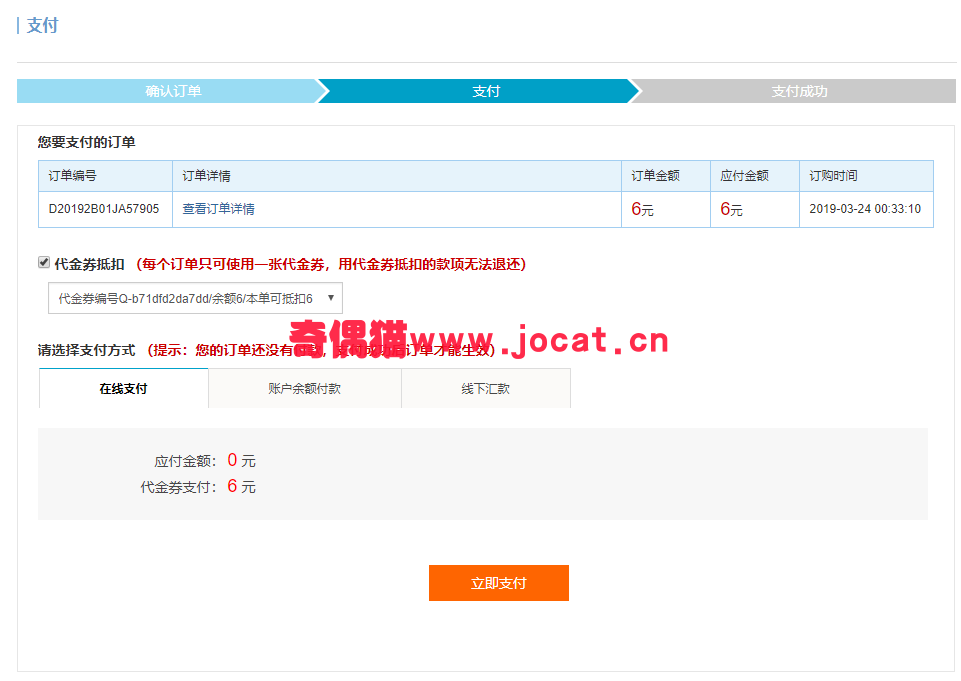This screenshot has height=681, width=961.
Task: Click the 支付成功 progress step
Action: click(x=799, y=91)
